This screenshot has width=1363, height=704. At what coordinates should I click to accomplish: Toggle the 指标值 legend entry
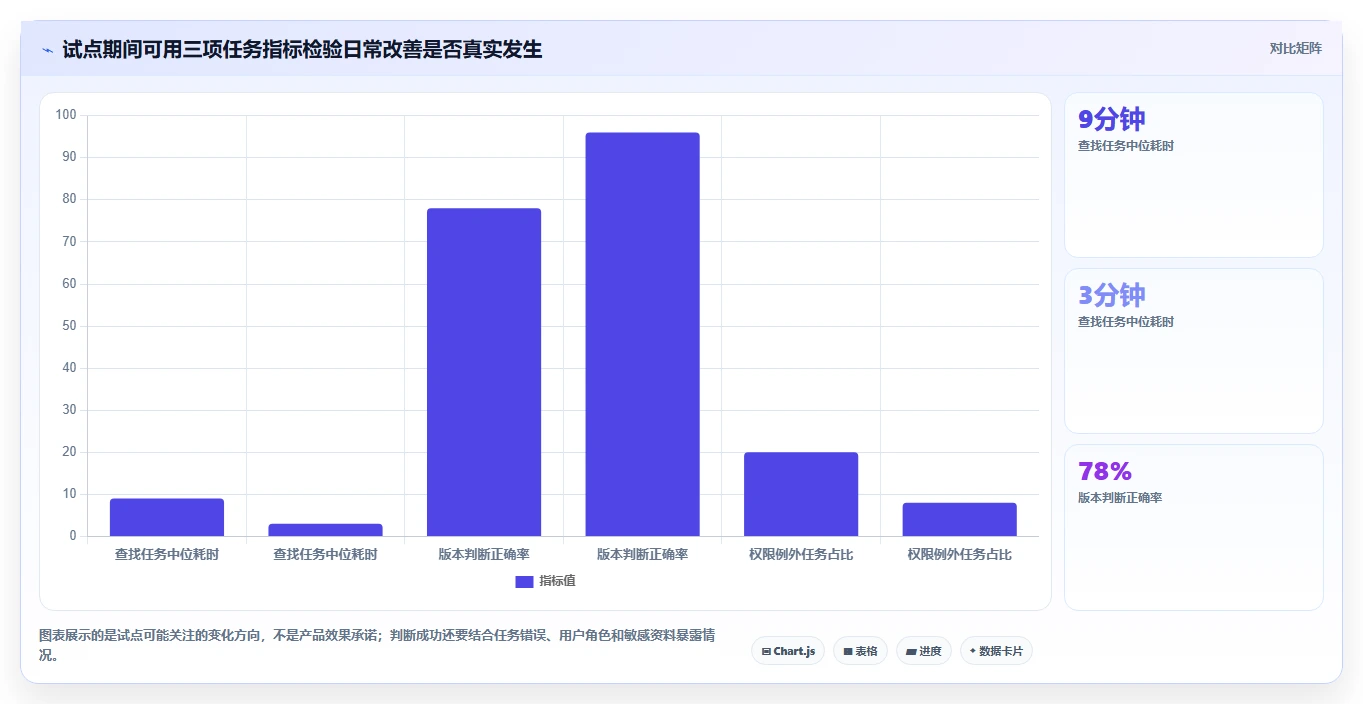(545, 581)
